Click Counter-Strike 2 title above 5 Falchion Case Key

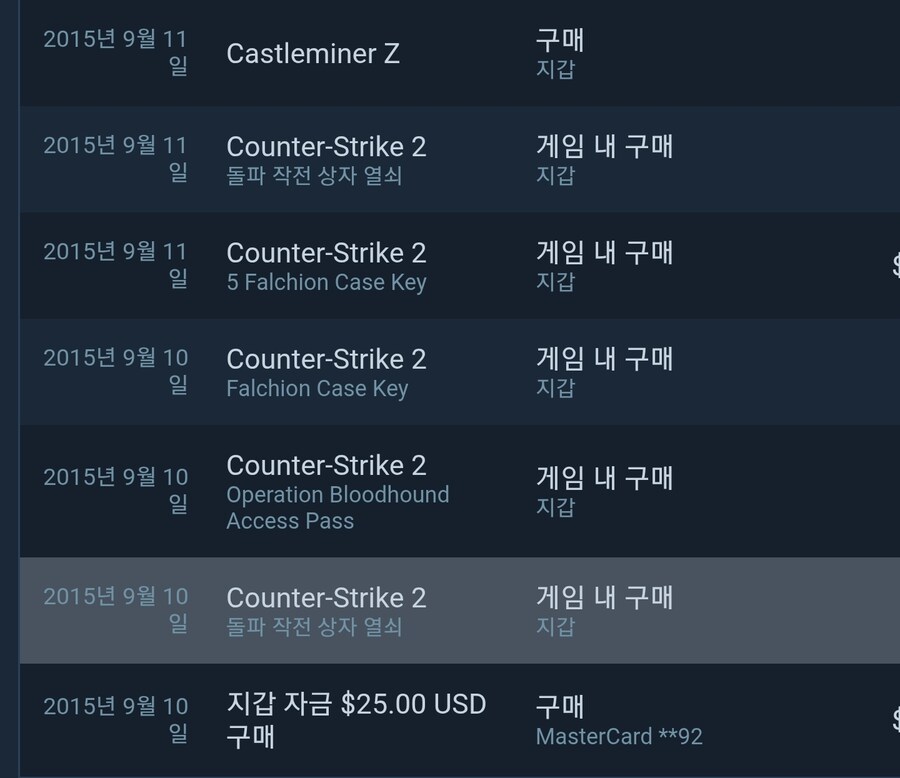pos(326,253)
